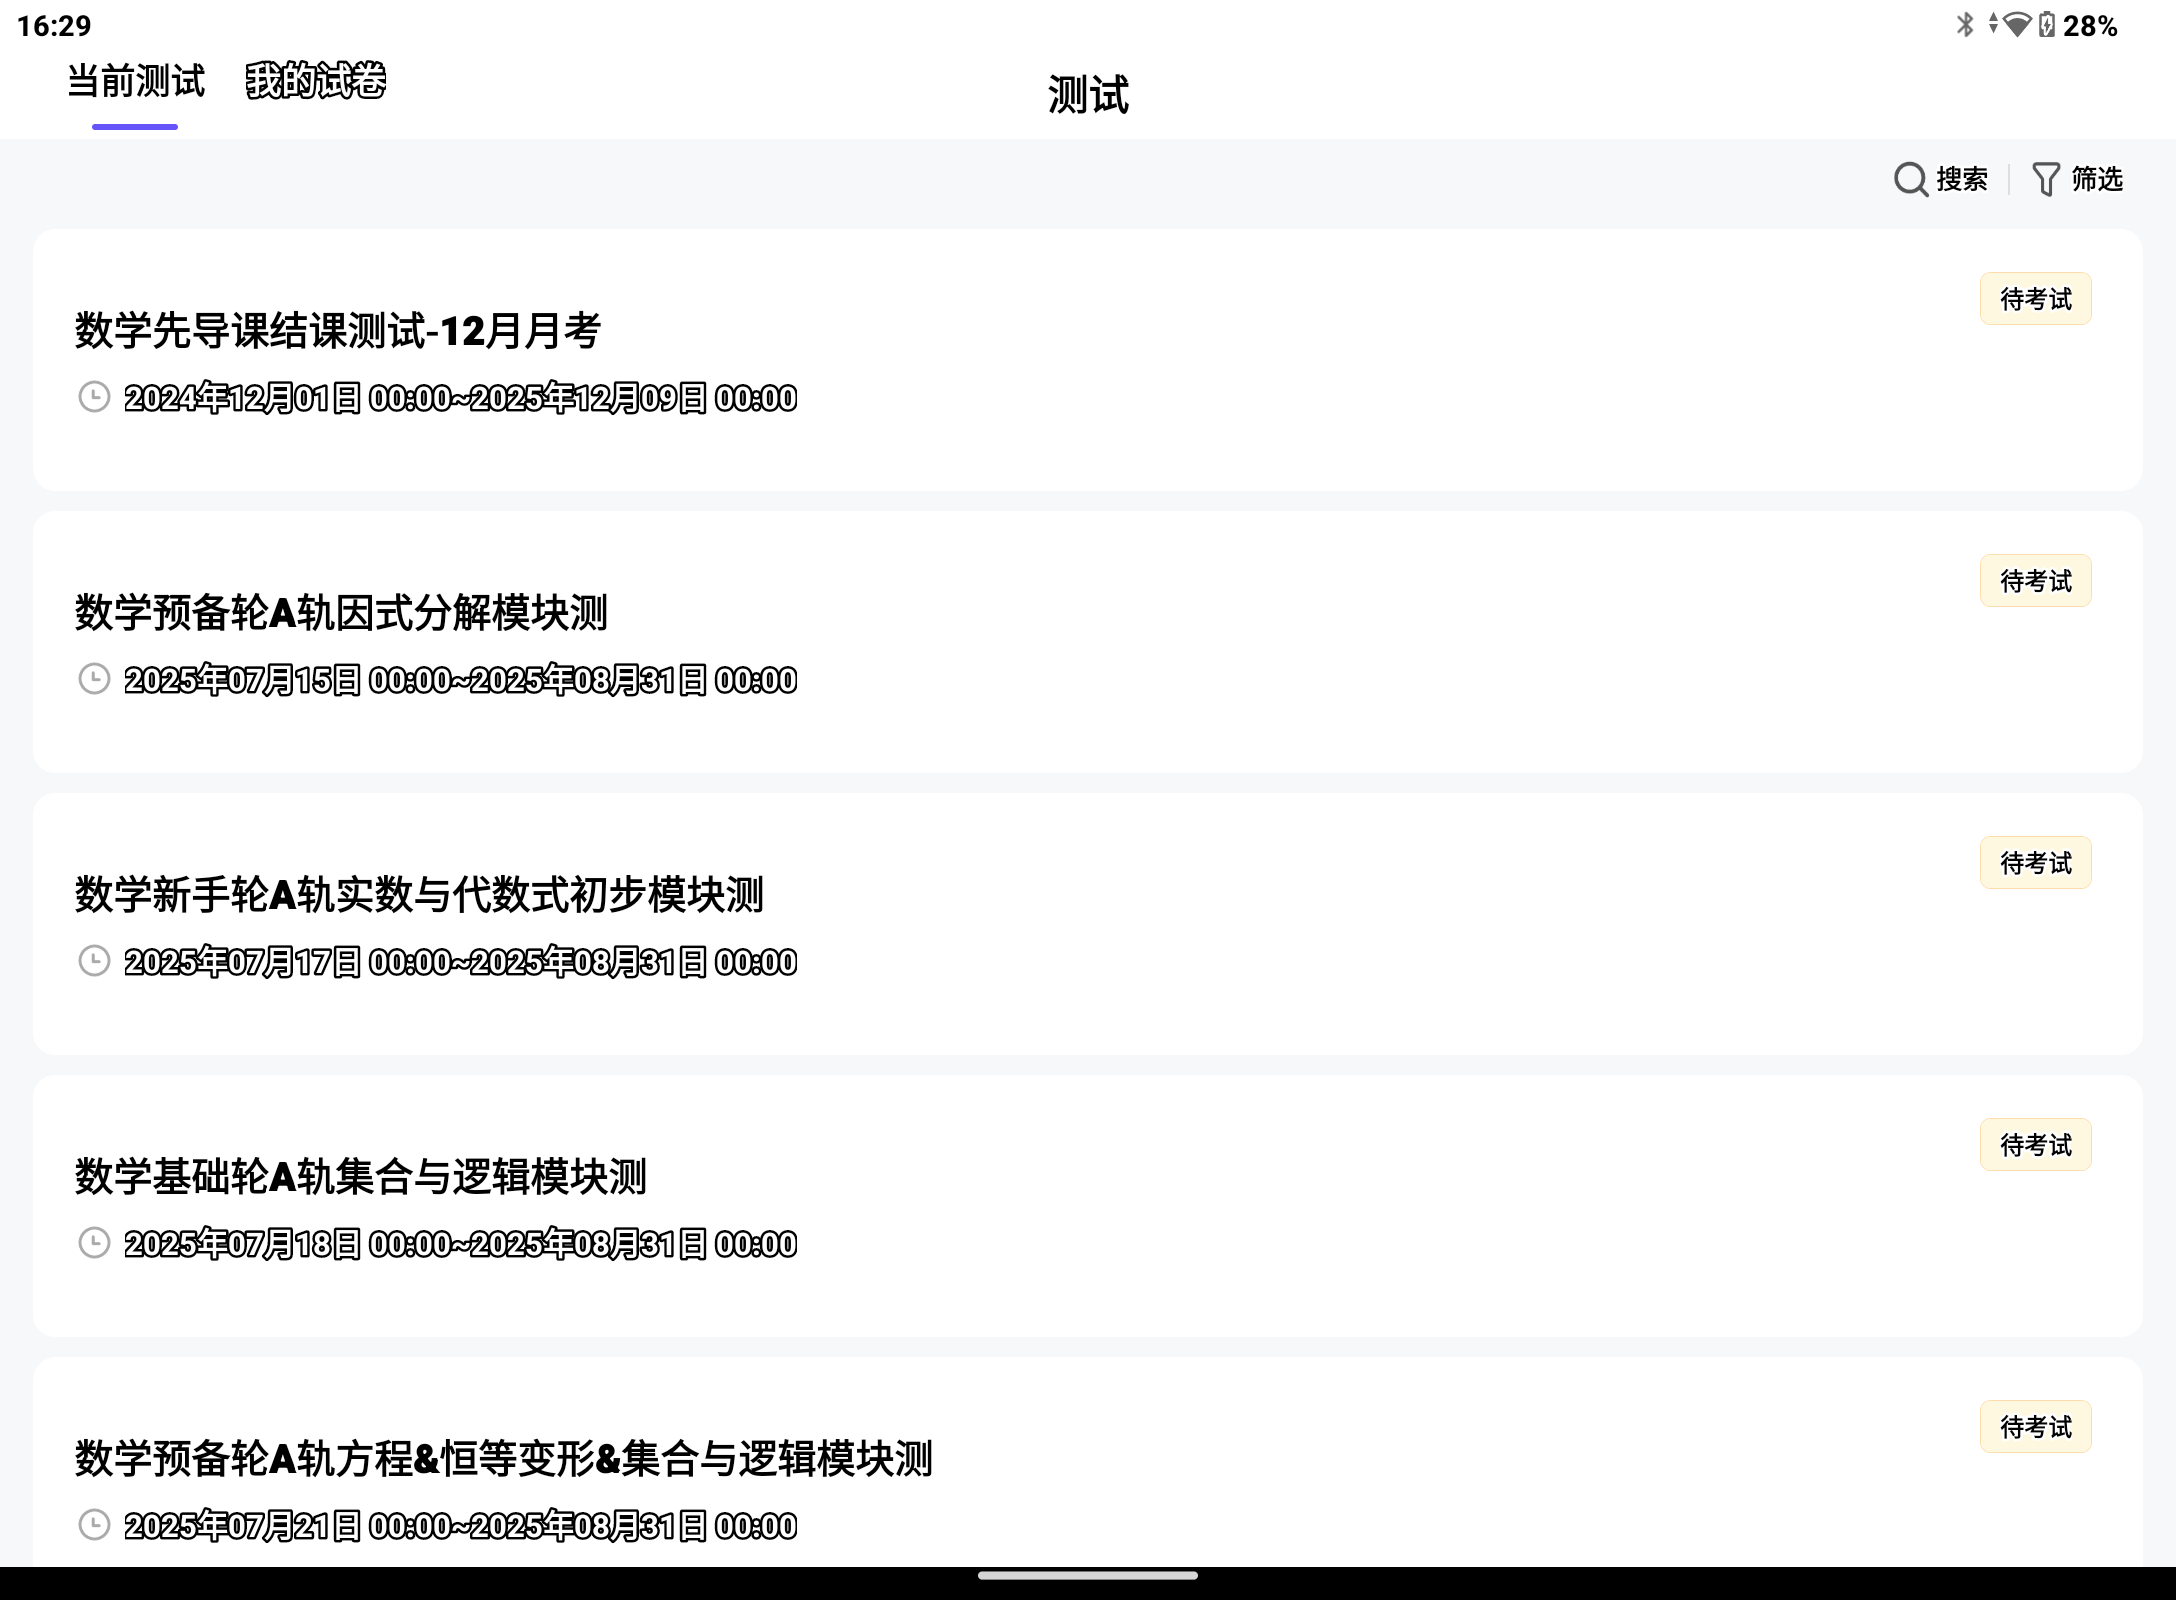The height and width of the screenshot is (1600, 2176).
Task: Open 数学预备轮A轨因式分解模块测 test
Action: (x=341, y=613)
